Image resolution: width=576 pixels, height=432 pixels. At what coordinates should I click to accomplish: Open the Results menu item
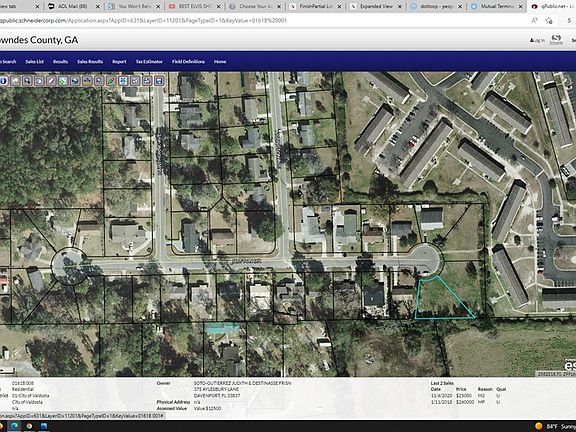click(x=60, y=61)
